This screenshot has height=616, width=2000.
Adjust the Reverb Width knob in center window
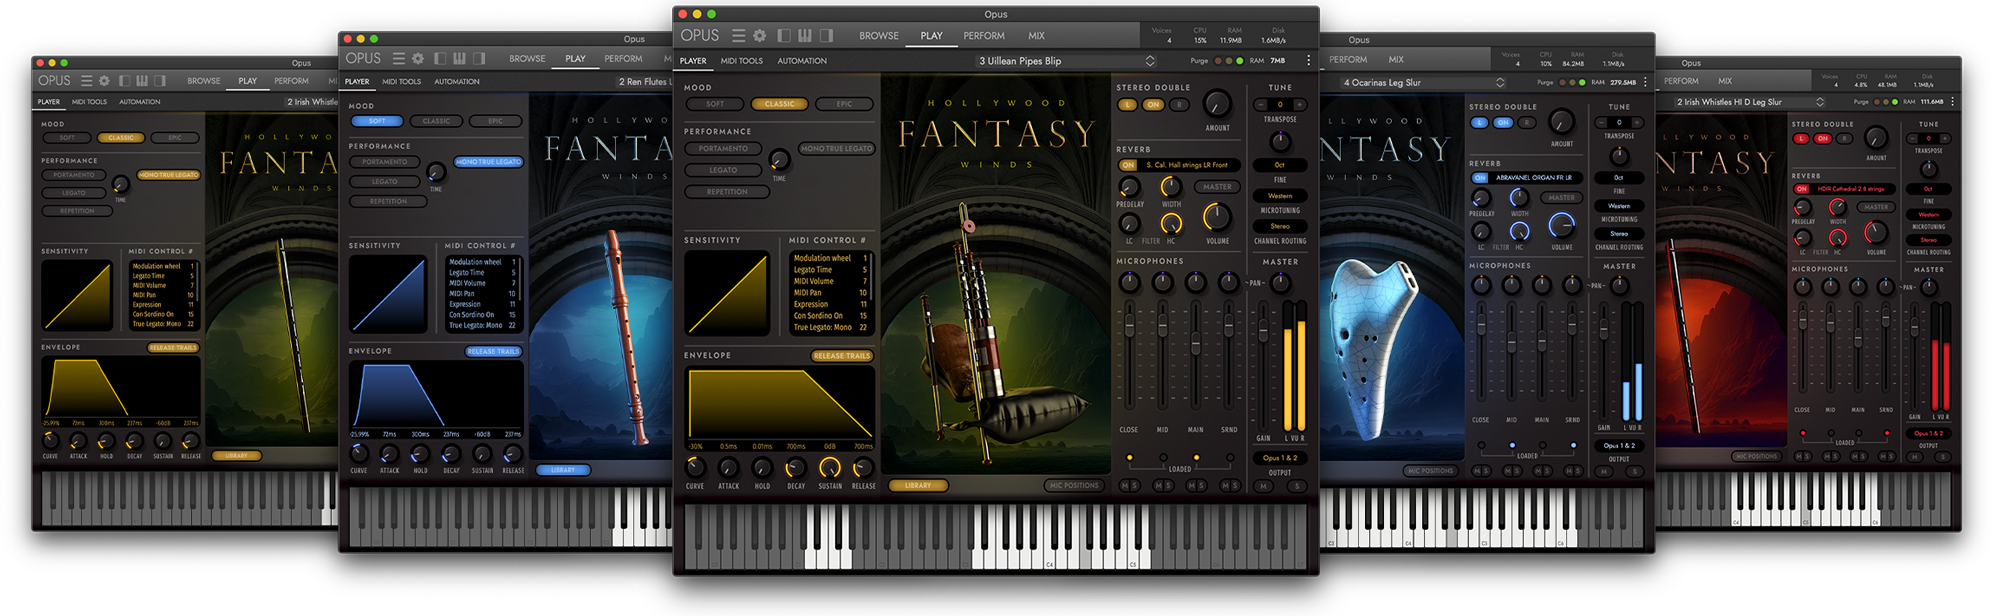click(1171, 188)
